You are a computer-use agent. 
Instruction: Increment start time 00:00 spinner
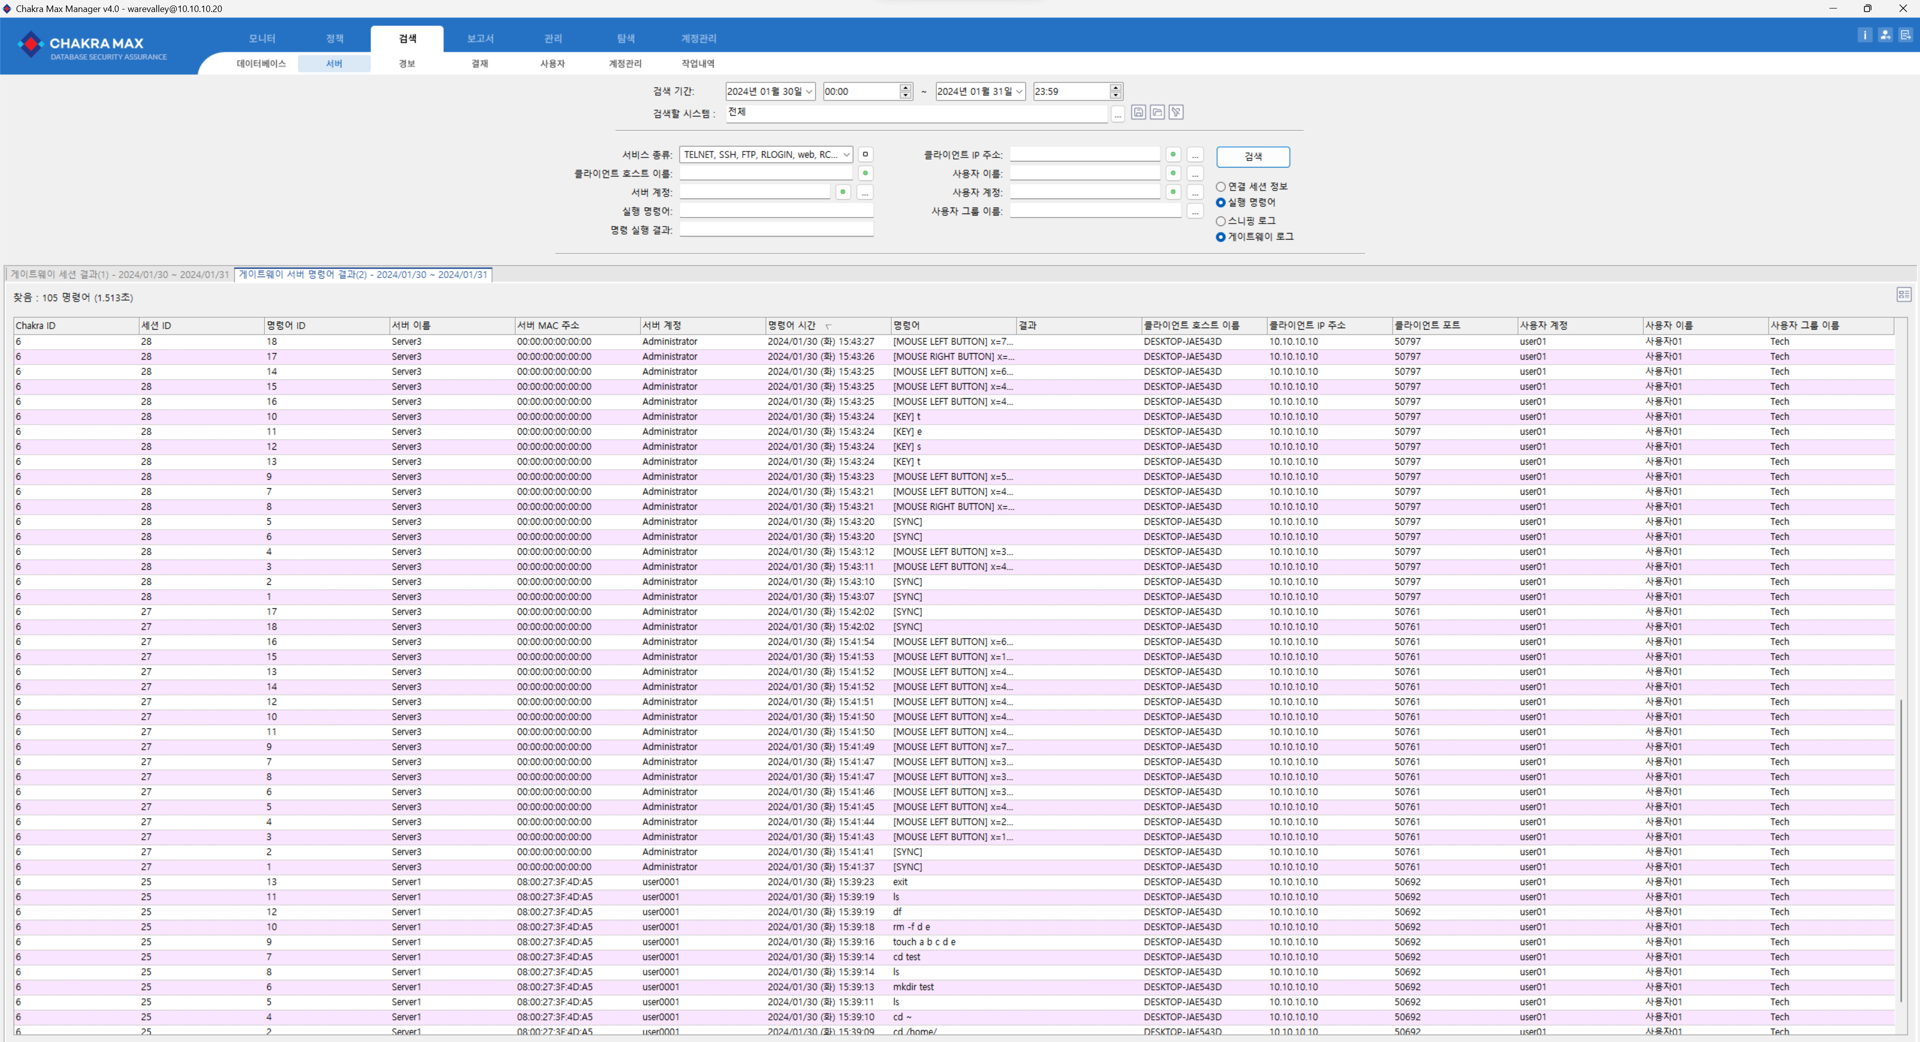(906, 87)
